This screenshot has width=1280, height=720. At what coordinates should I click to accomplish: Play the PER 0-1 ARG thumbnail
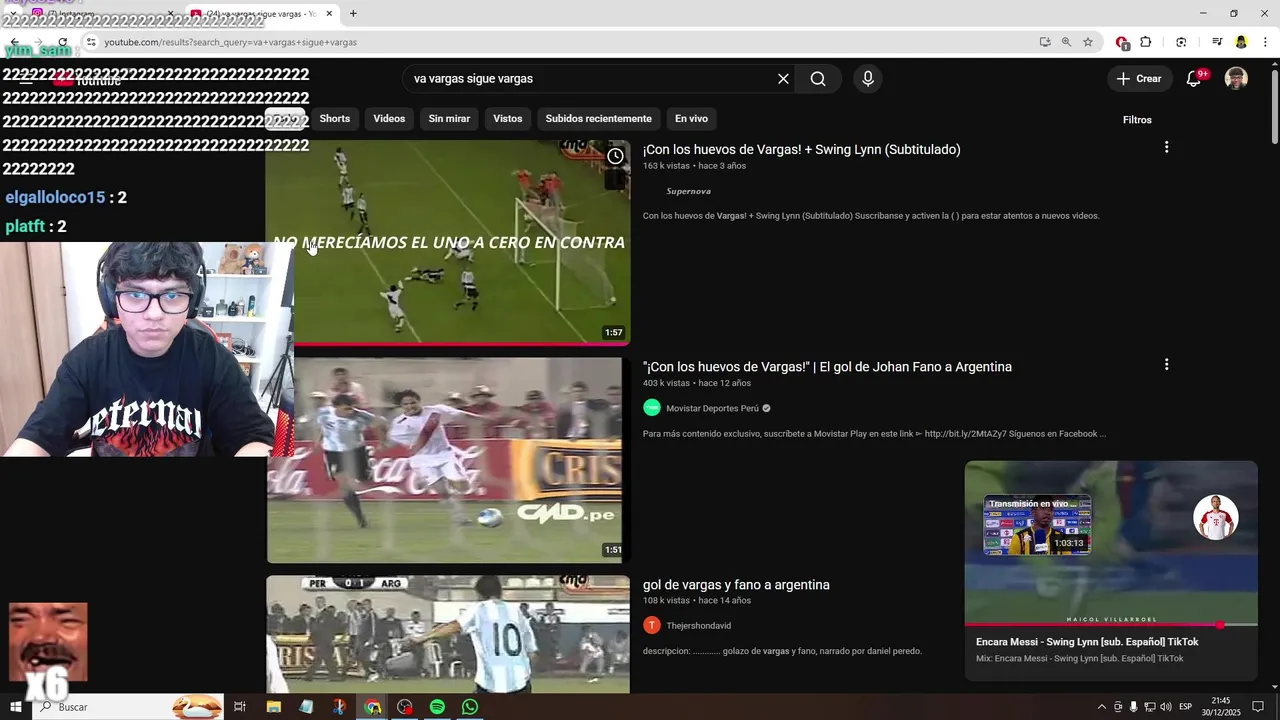click(x=448, y=634)
